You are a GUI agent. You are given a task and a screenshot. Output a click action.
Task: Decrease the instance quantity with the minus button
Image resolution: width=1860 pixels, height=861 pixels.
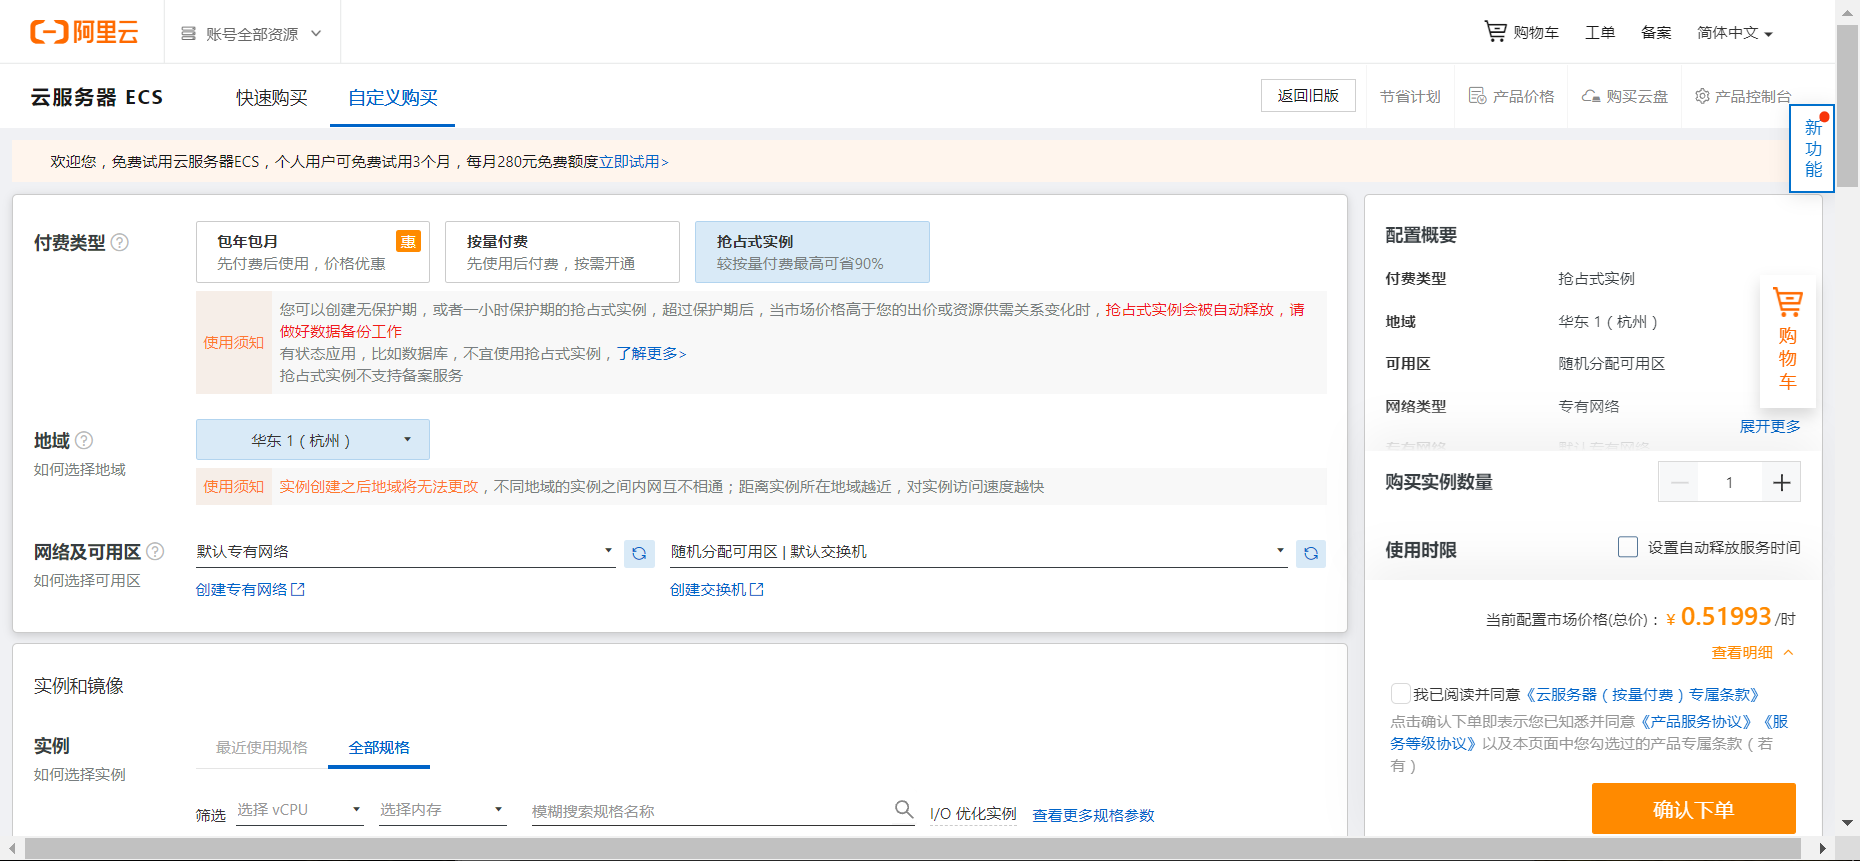point(1679,483)
